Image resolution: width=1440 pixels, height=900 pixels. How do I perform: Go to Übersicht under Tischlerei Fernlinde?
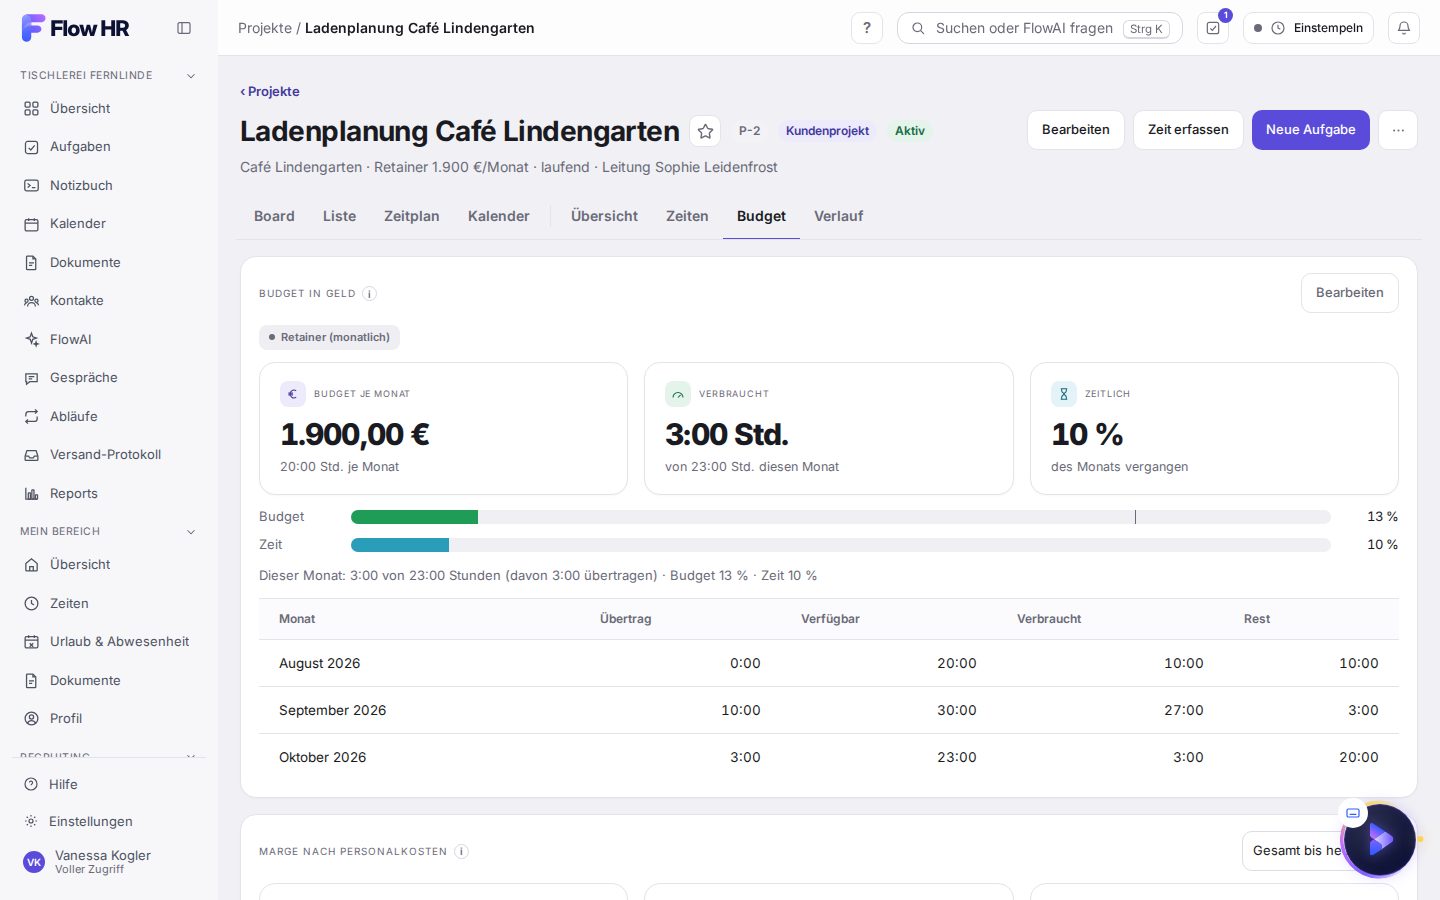pos(109,108)
